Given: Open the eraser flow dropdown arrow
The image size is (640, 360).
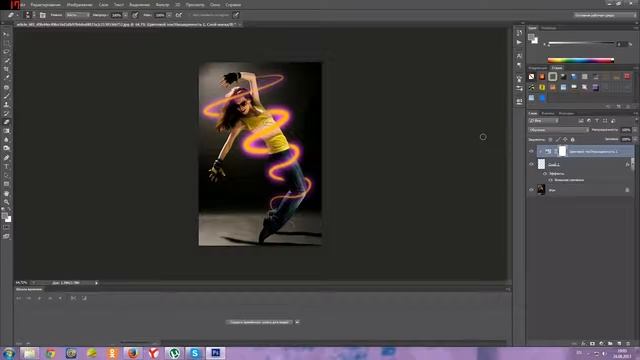Looking at the screenshot, I should pyautogui.click(x=169, y=15).
